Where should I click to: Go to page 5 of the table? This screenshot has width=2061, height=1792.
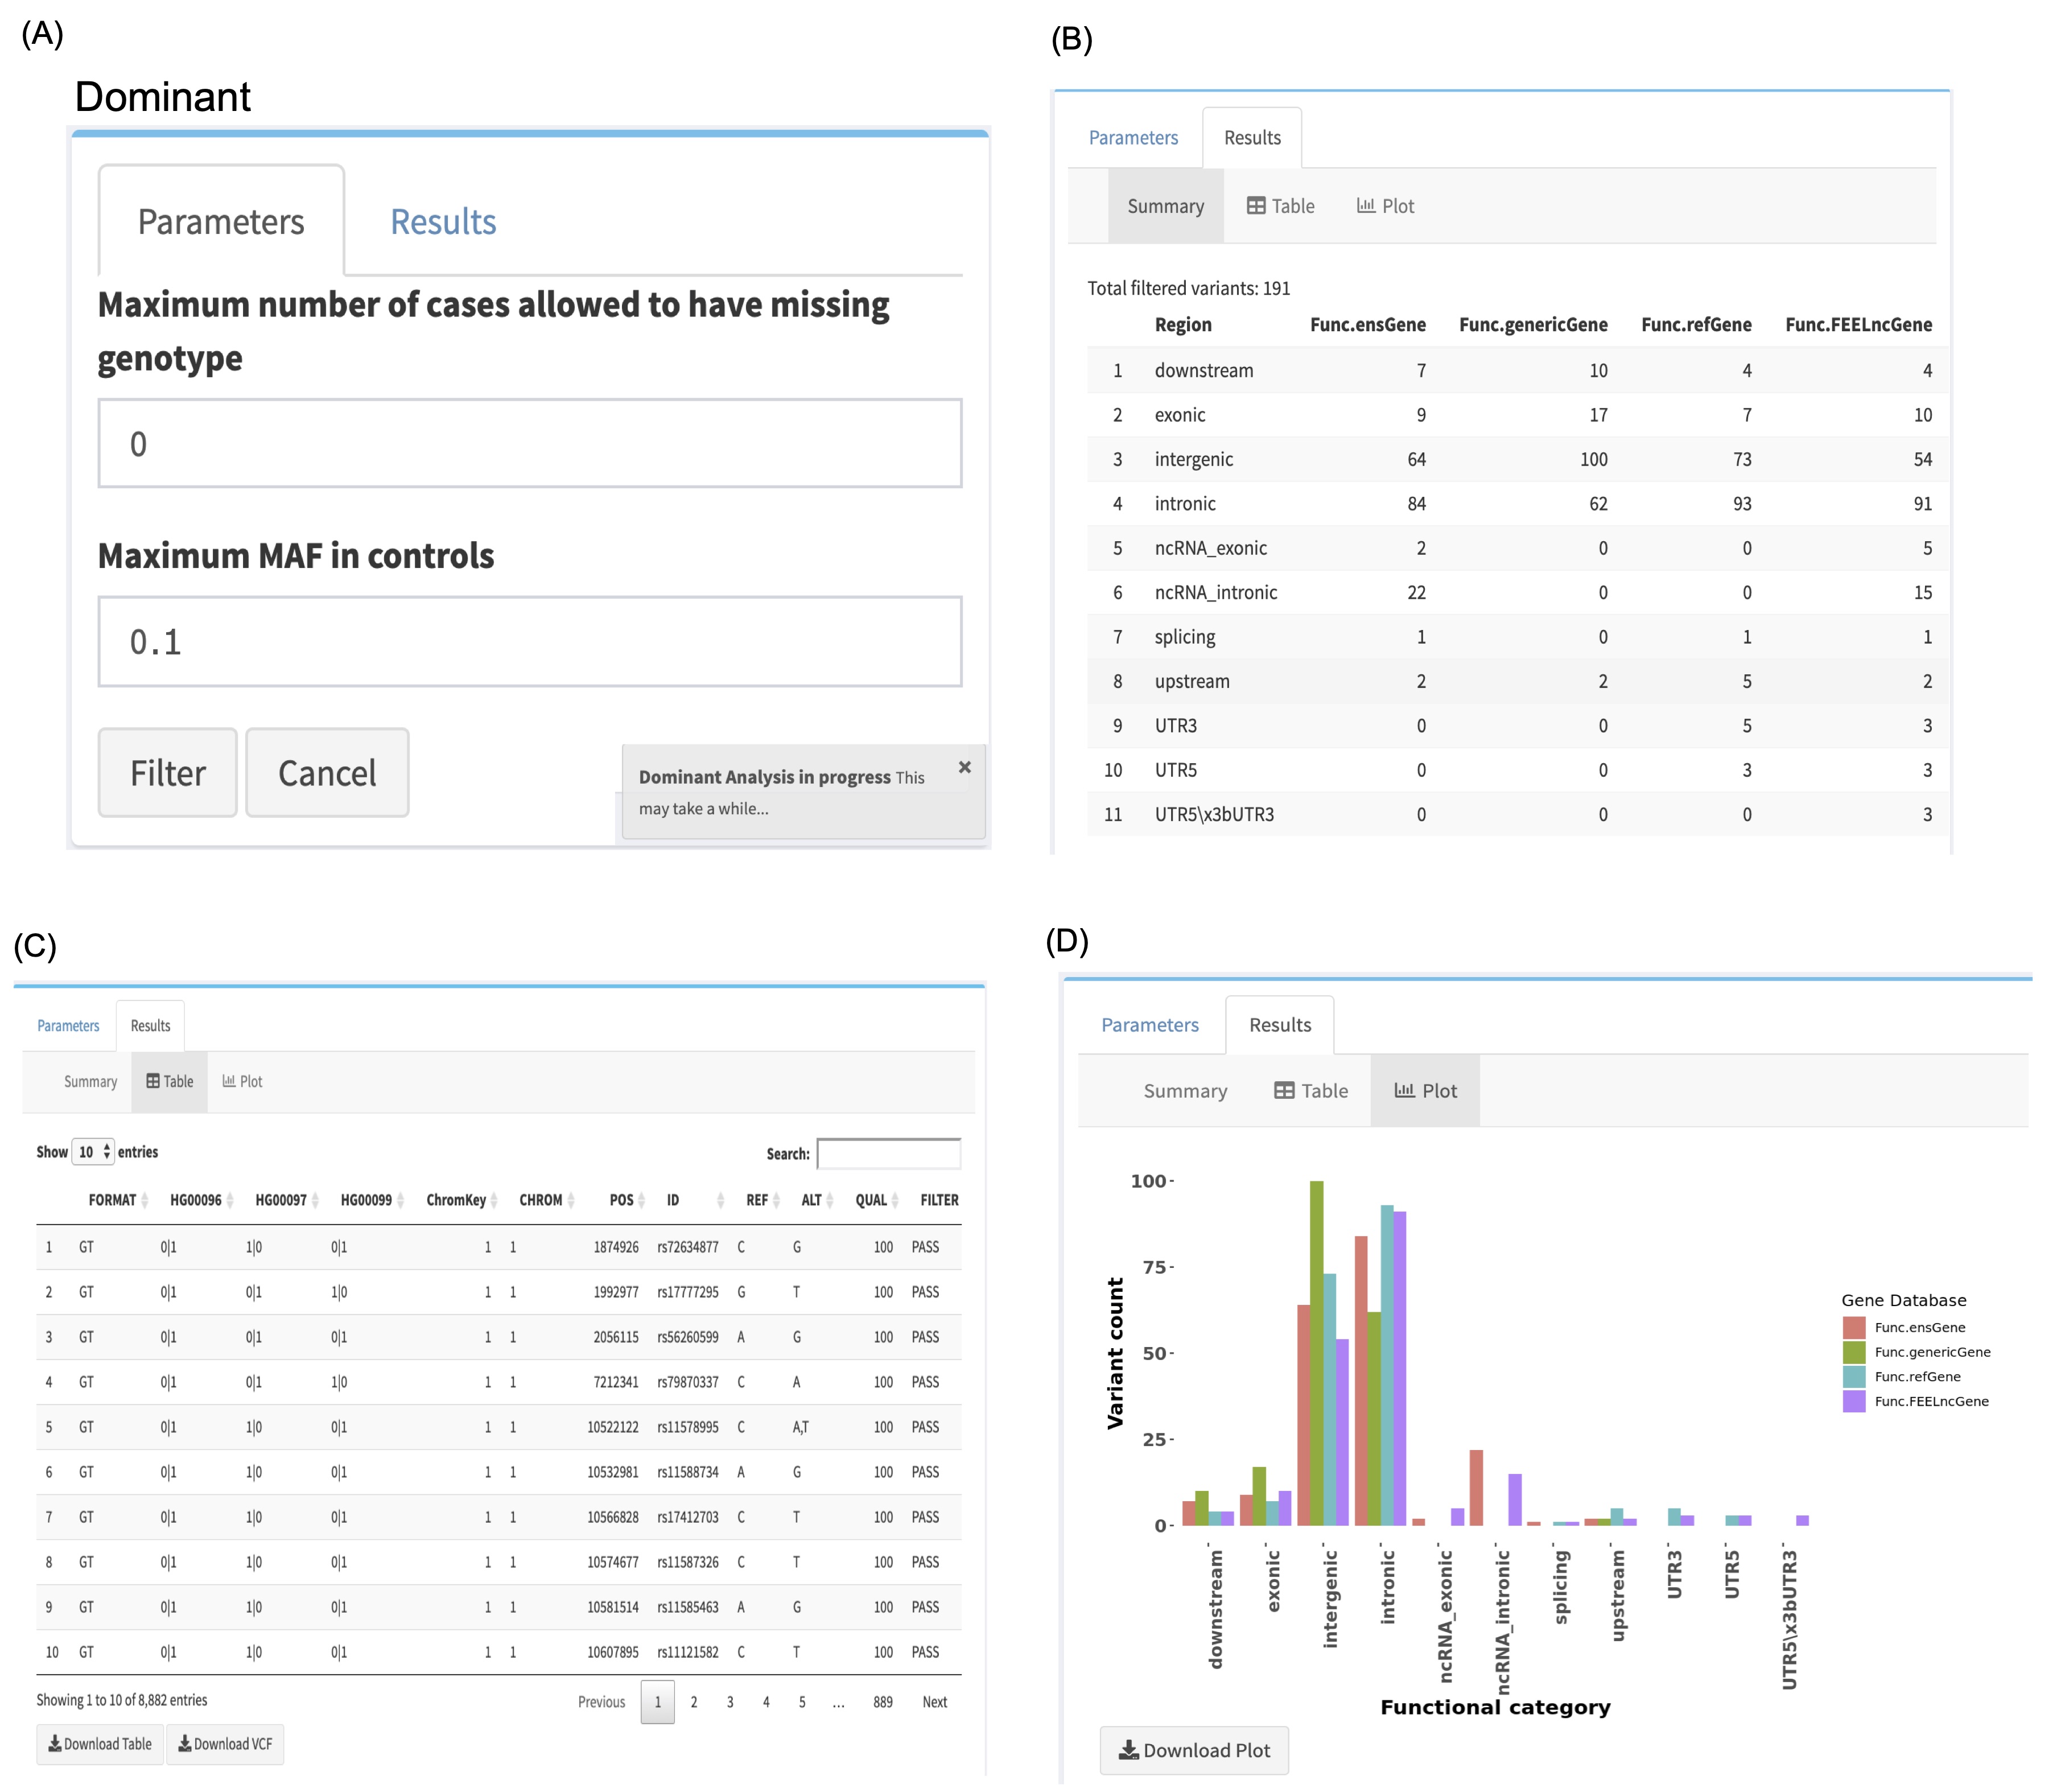tap(802, 1702)
